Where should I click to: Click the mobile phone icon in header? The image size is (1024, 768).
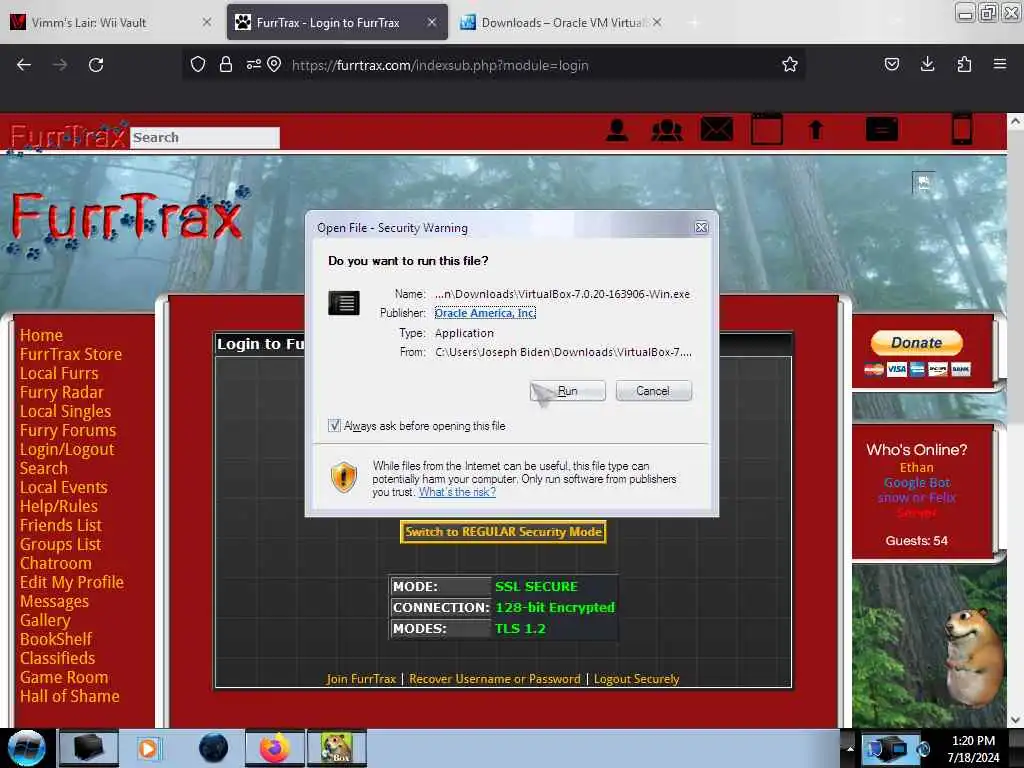coord(962,129)
